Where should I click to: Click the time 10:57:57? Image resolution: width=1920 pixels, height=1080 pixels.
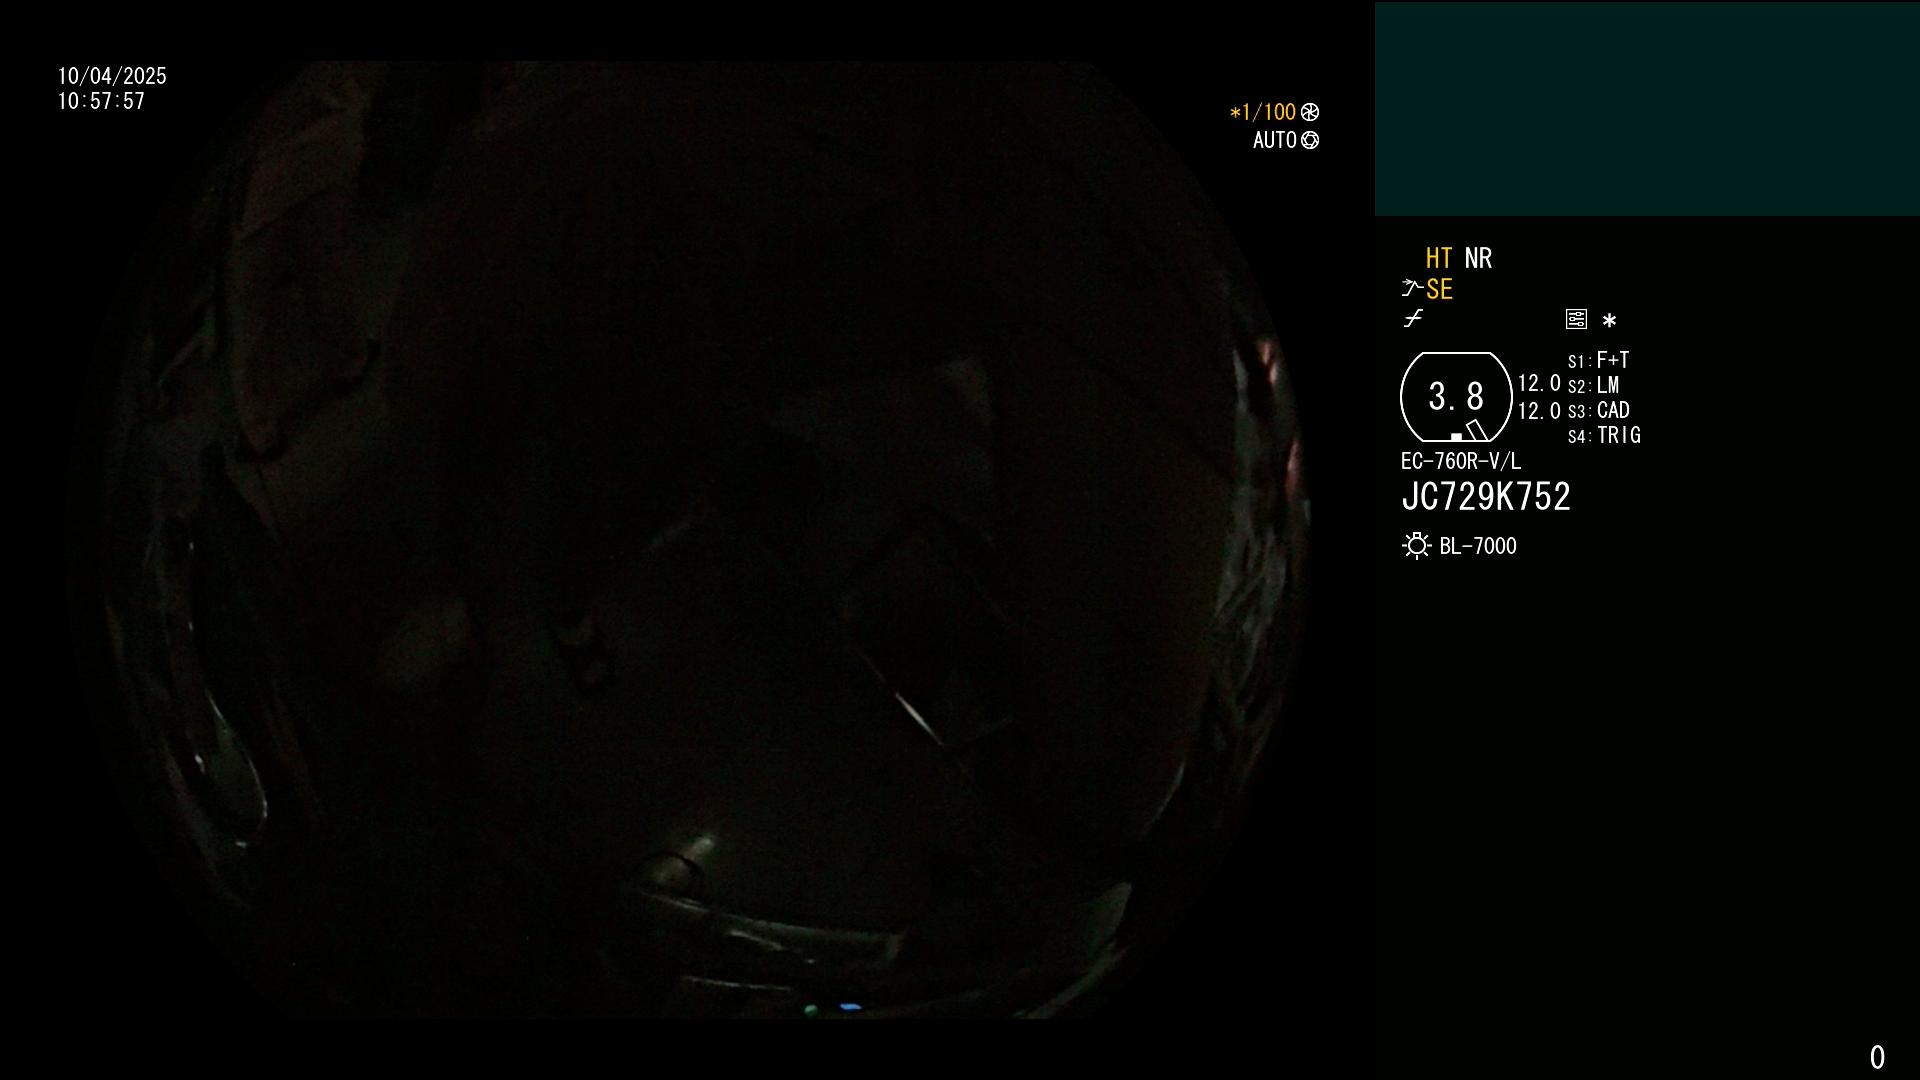click(x=101, y=101)
